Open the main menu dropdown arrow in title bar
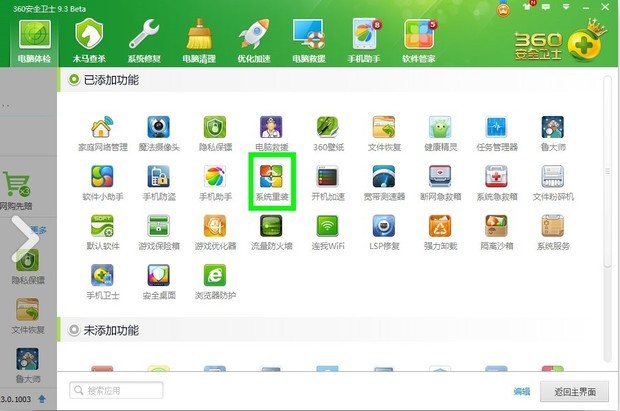620x411 pixels. (x=566, y=7)
